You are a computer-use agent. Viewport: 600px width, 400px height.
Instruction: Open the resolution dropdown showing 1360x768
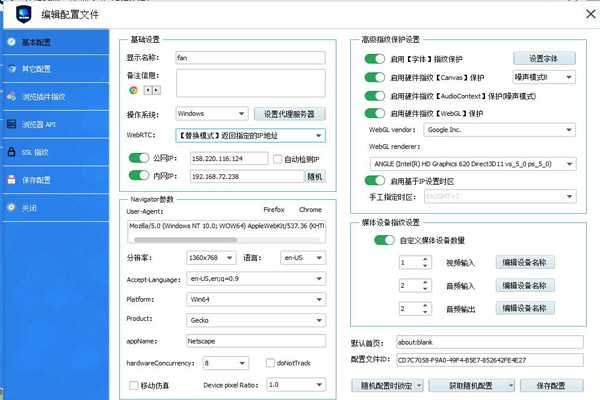click(x=211, y=258)
